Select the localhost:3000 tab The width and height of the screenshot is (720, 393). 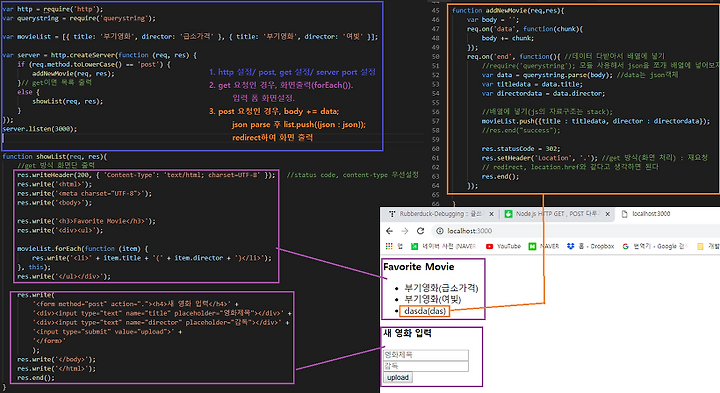click(646, 214)
